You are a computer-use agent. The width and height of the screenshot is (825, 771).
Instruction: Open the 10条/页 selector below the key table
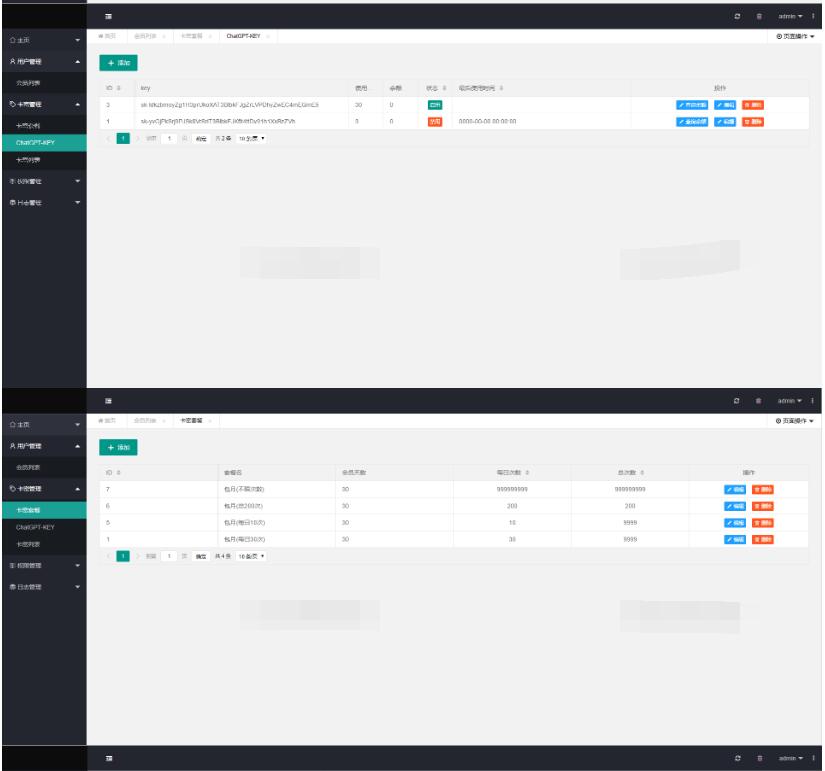[252, 138]
